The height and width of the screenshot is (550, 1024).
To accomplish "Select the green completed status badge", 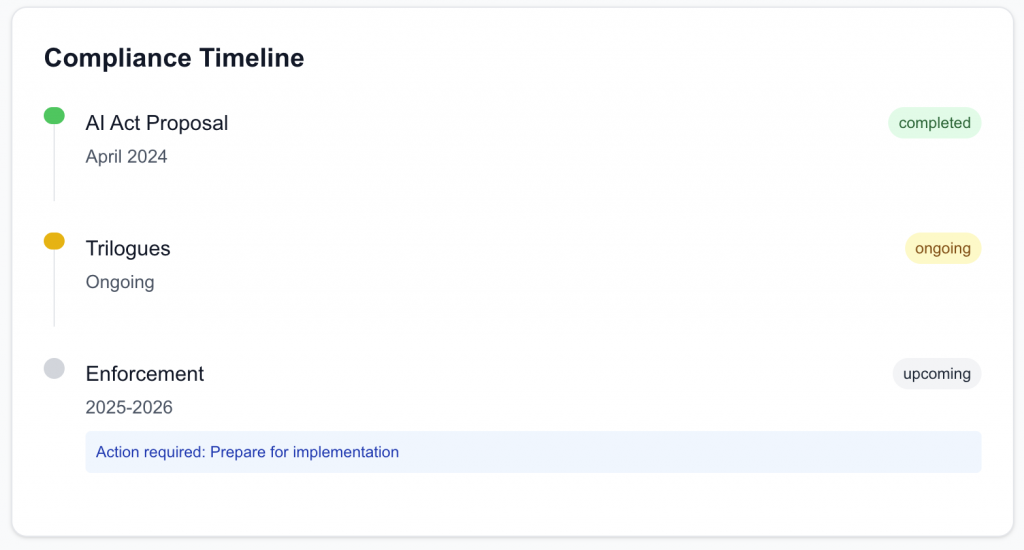I will (x=934, y=123).
